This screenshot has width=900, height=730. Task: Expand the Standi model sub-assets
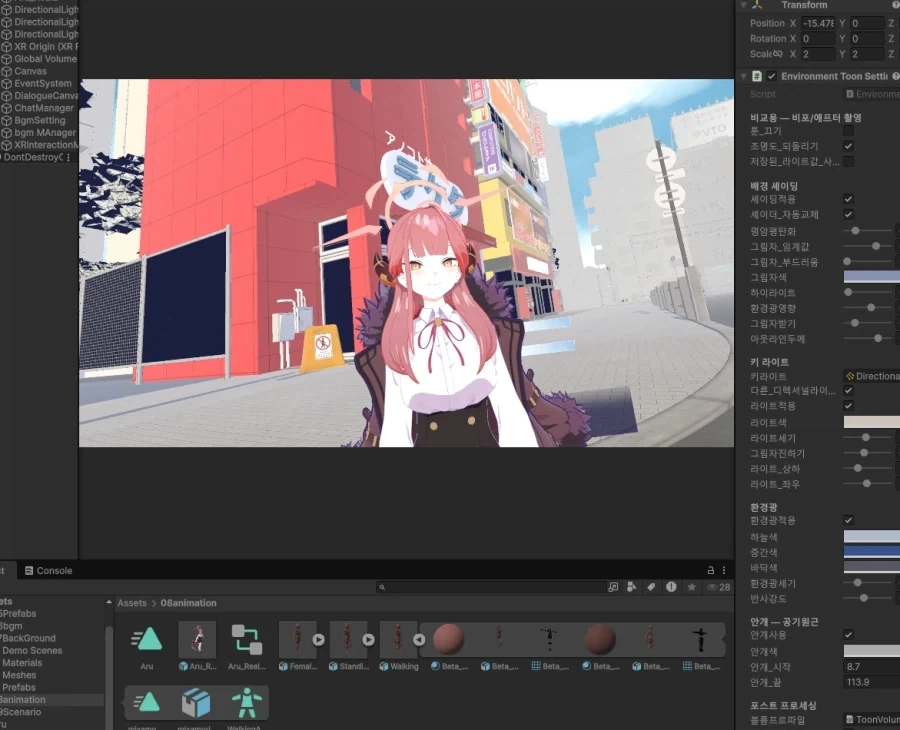[x=368, y=639]
